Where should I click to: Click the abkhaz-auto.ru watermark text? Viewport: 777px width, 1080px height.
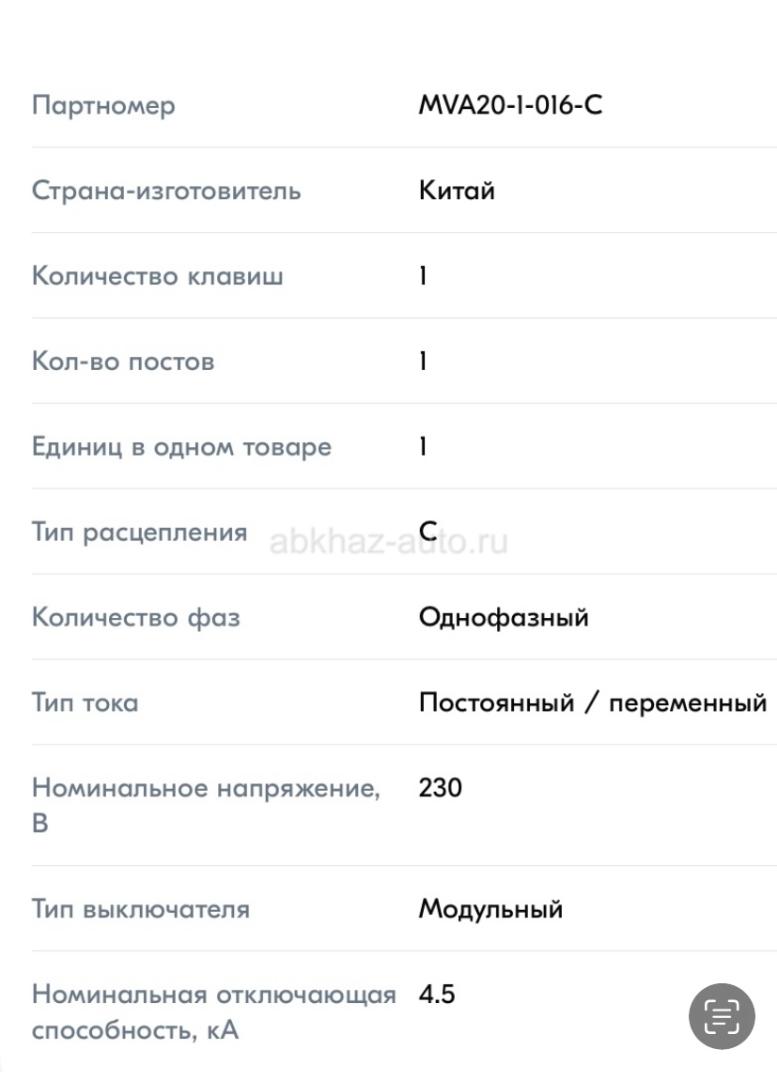(x=390, y=542)
